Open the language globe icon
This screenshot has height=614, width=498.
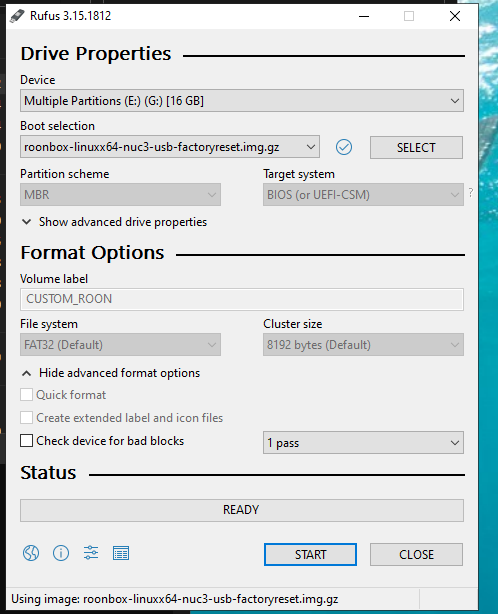point(31,553)
